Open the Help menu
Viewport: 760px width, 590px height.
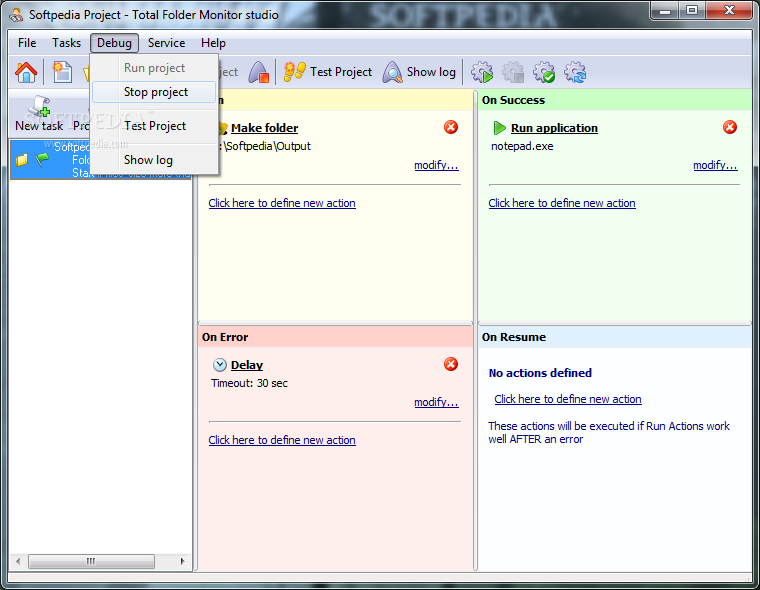click(213, 43)
